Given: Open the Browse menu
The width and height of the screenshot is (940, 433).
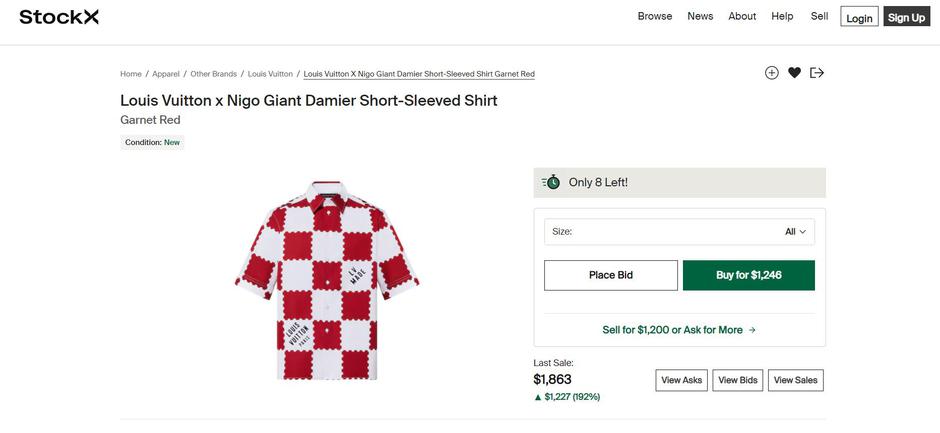Looking at the screenshot, I should tap(655, 16).
